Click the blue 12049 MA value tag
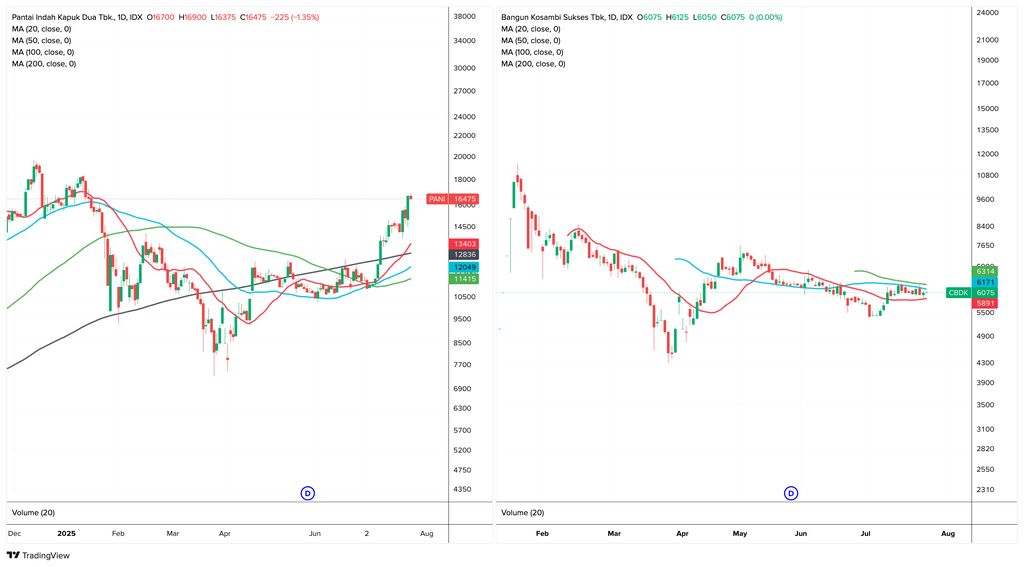The height and width of the screenshot is (567, 1024). pyautogui.click(x=464, y=267)
